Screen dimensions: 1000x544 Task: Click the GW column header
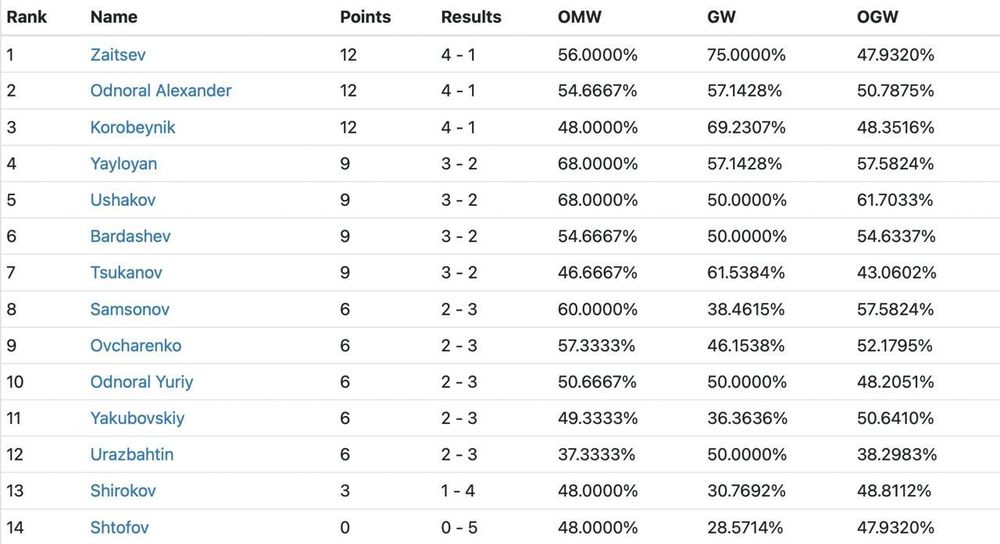[720, 17]
